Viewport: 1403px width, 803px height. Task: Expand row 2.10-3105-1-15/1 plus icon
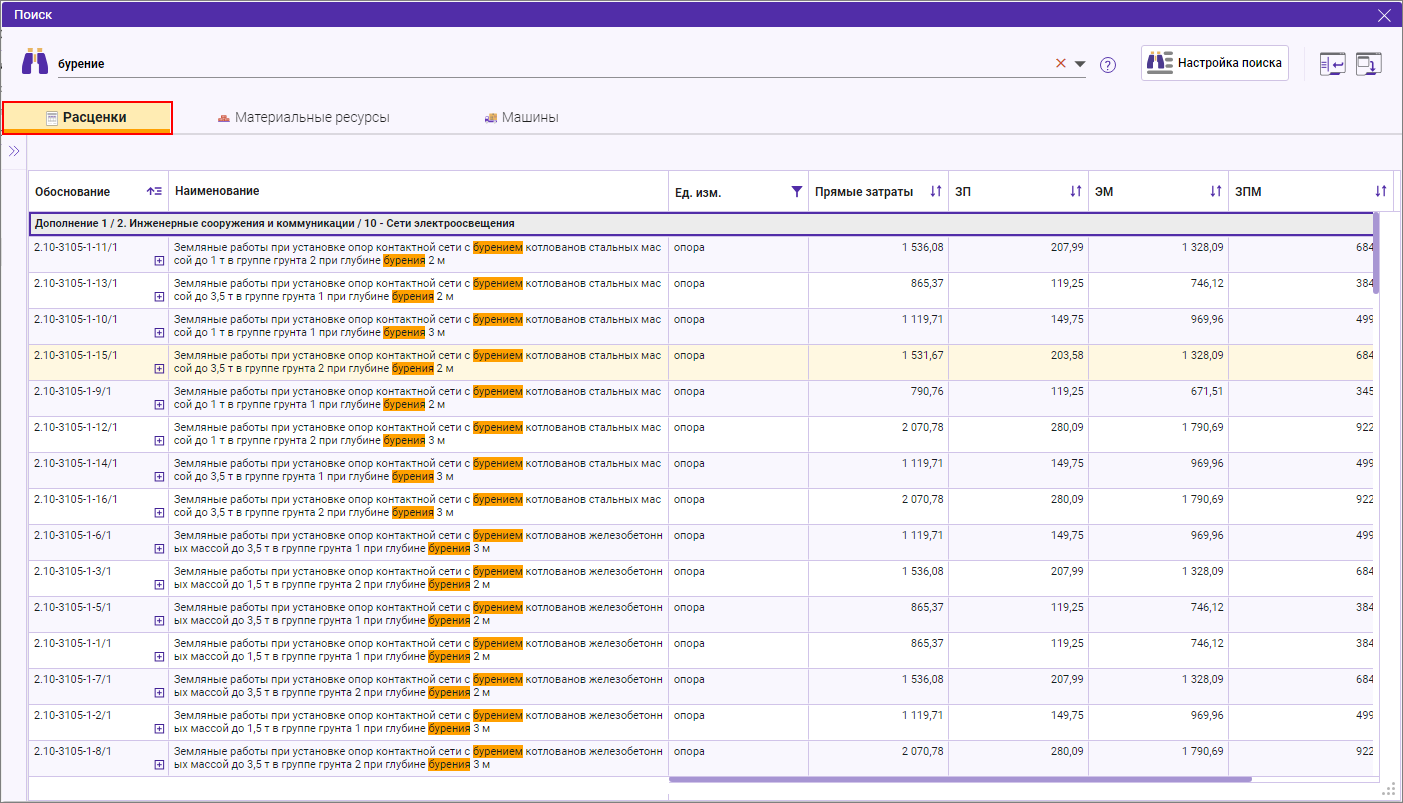coord(159,369)
